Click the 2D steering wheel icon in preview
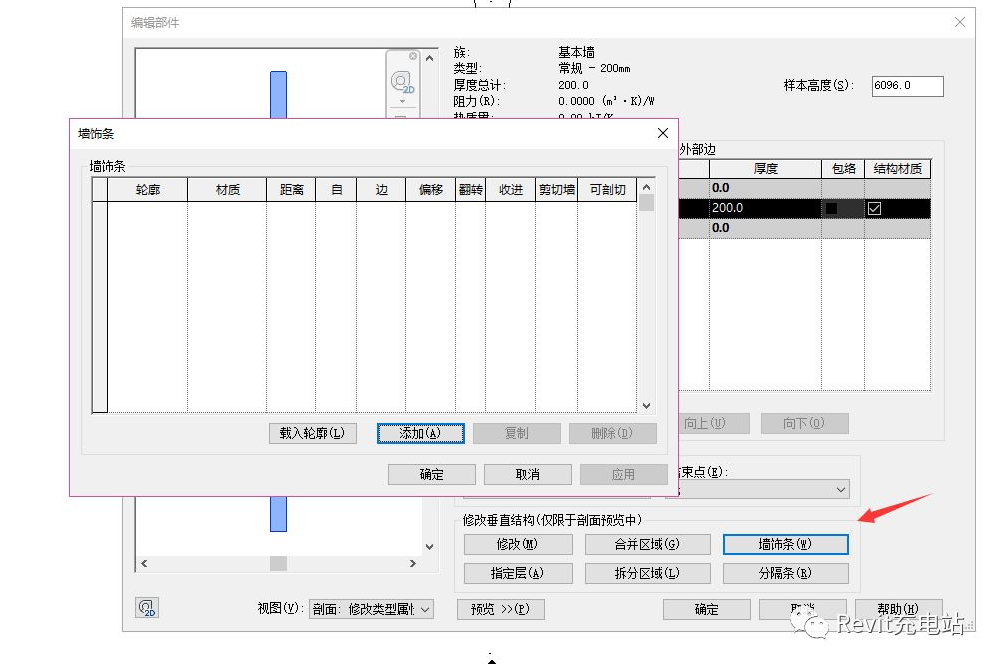Screen dimensions: 994x664 [x=402, y=82]
